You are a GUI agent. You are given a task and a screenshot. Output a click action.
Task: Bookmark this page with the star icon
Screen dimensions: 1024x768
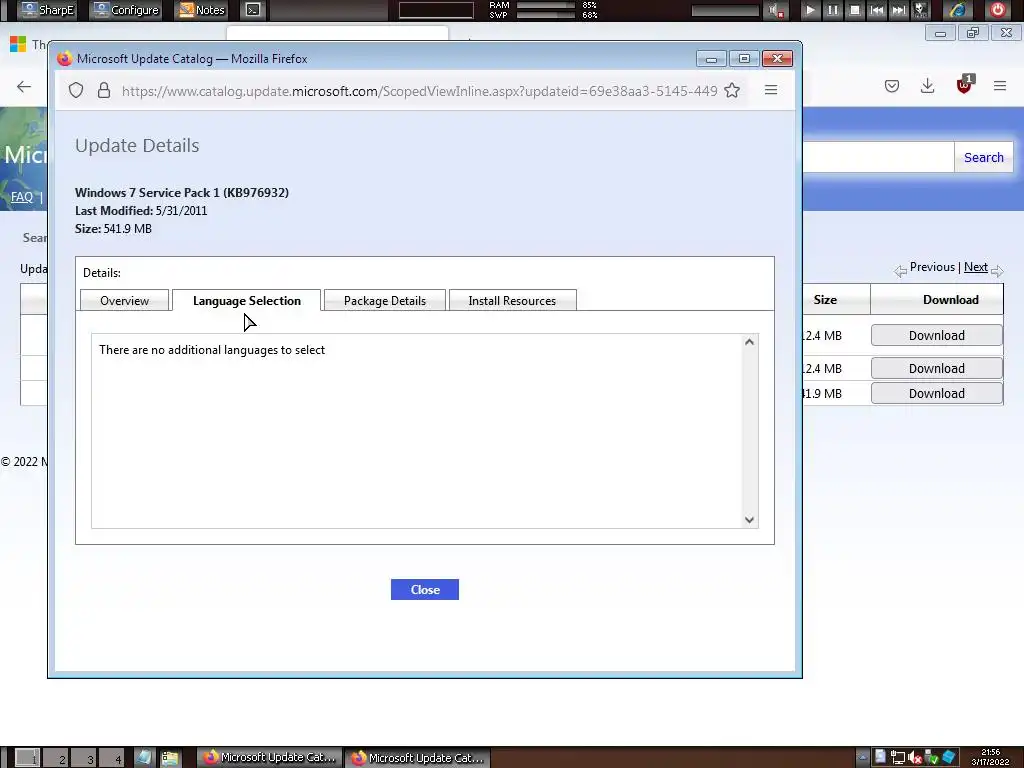click(732, 90)
